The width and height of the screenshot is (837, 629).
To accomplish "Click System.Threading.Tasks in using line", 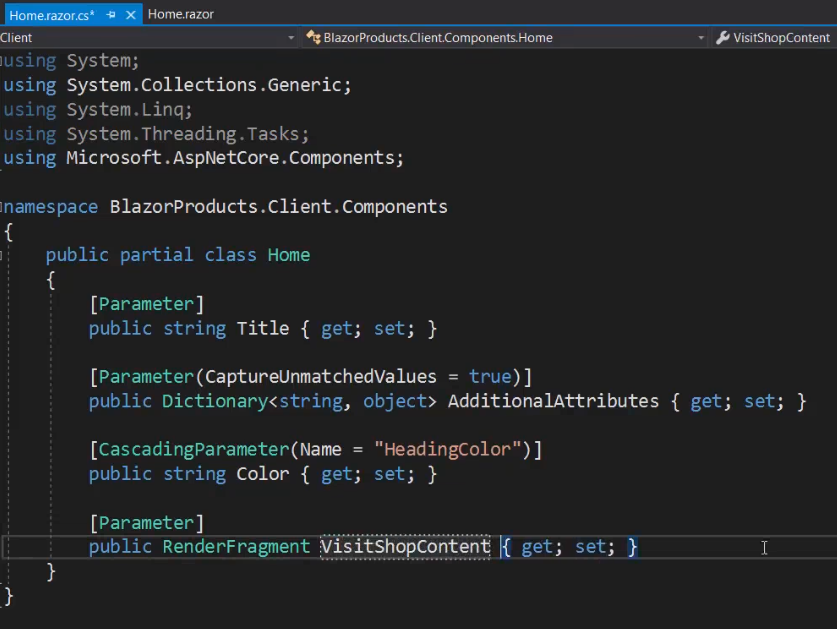I will 183,134.
